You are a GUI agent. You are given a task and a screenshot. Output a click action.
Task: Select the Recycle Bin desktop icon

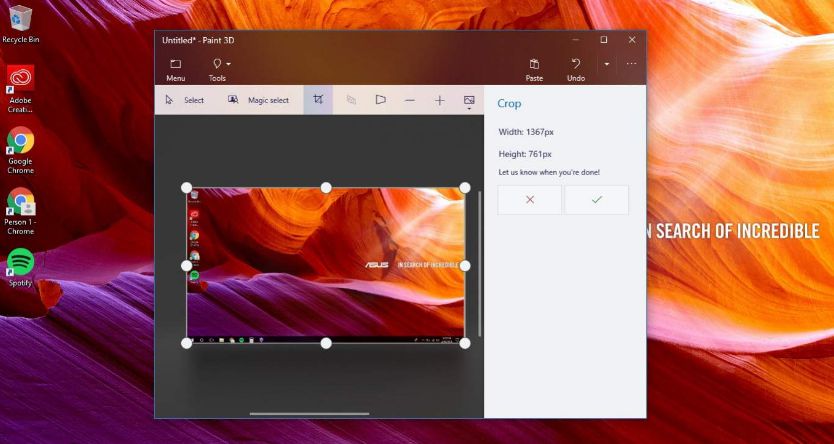coord(21,24)
